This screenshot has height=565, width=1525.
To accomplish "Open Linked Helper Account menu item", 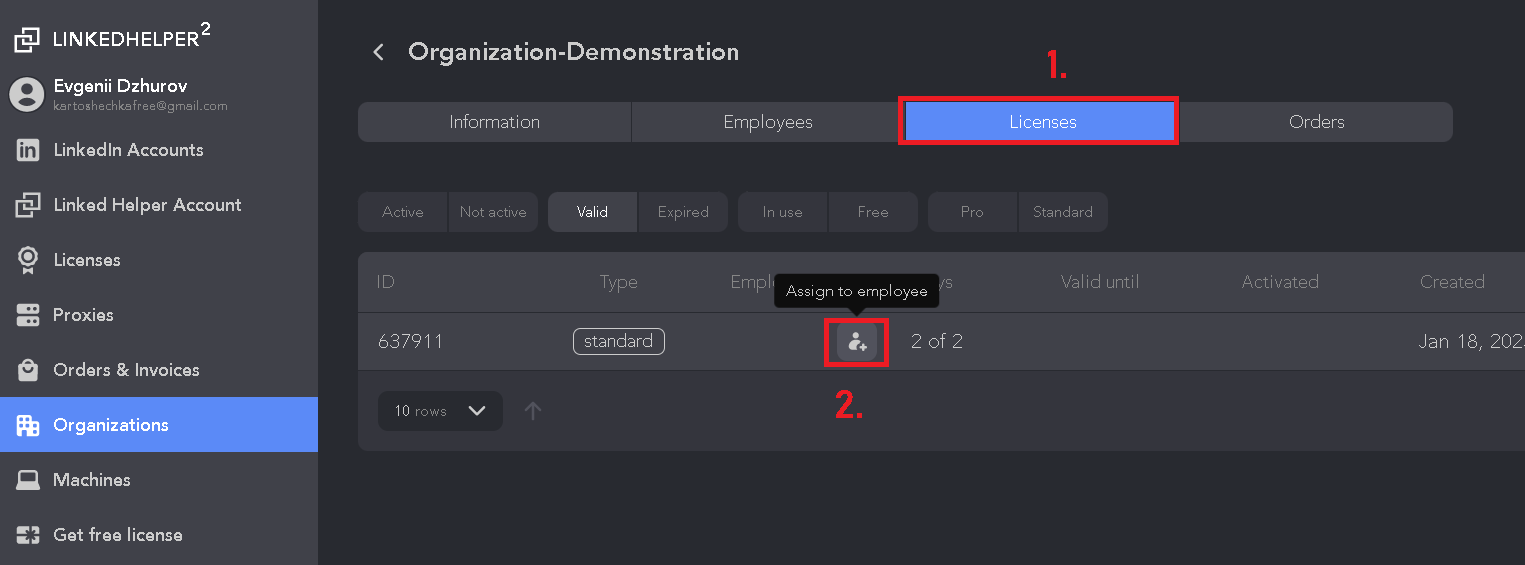I will click(x=159, y=205).
